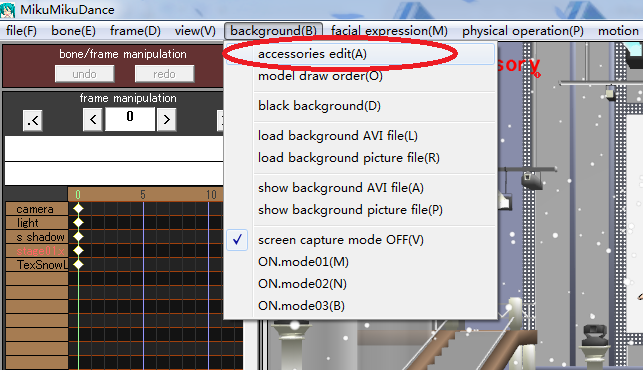643x370 pixels.
Task: Select the stage01.x track row
Action: tap(36, 251)
